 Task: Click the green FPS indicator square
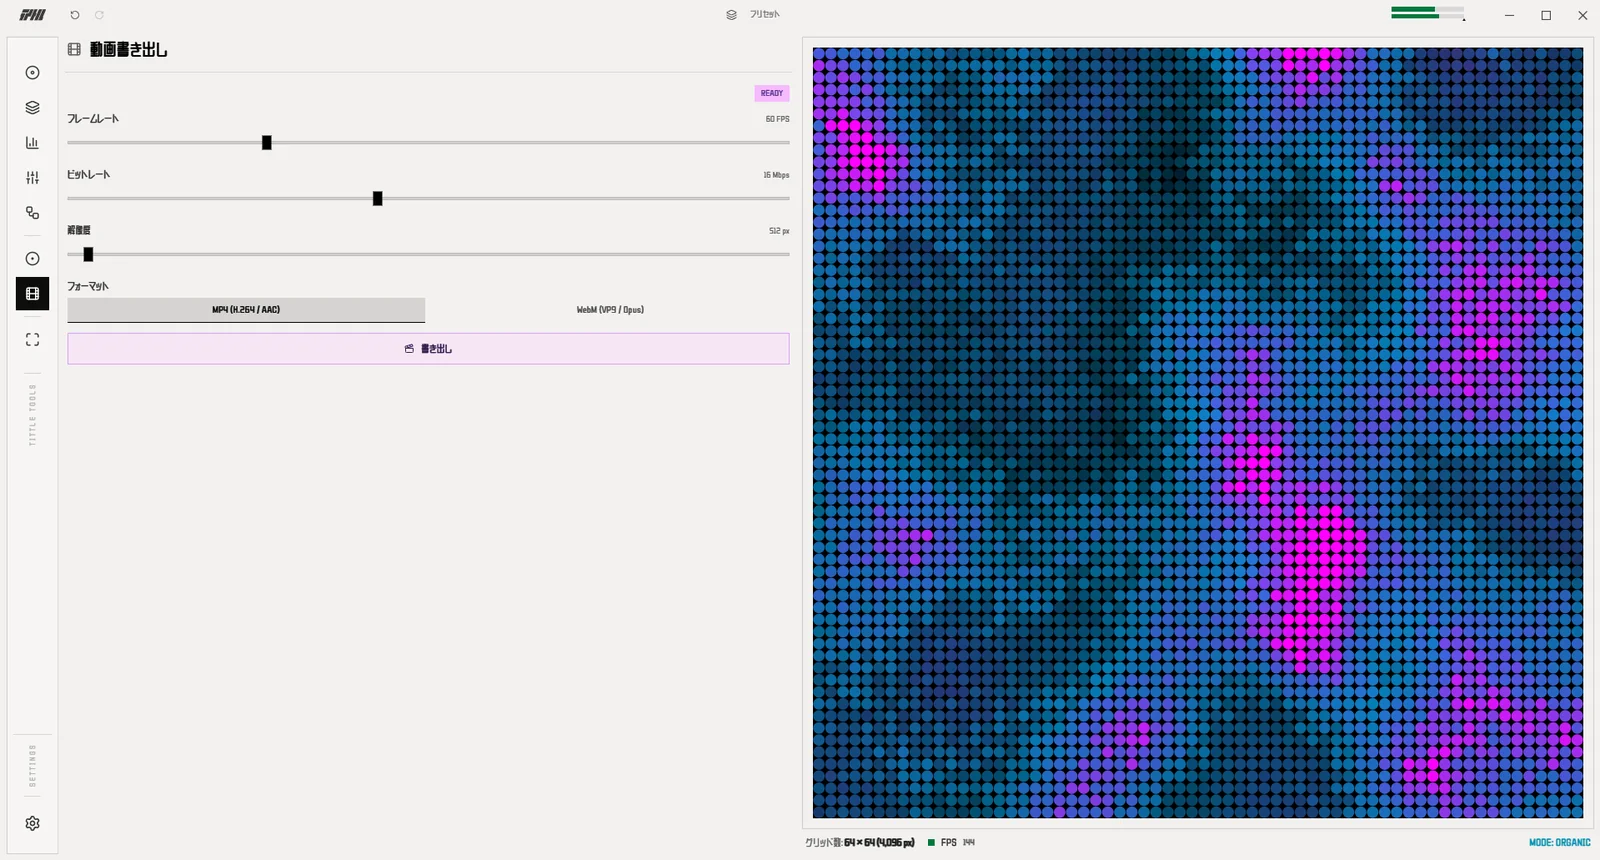click(931, 843)
